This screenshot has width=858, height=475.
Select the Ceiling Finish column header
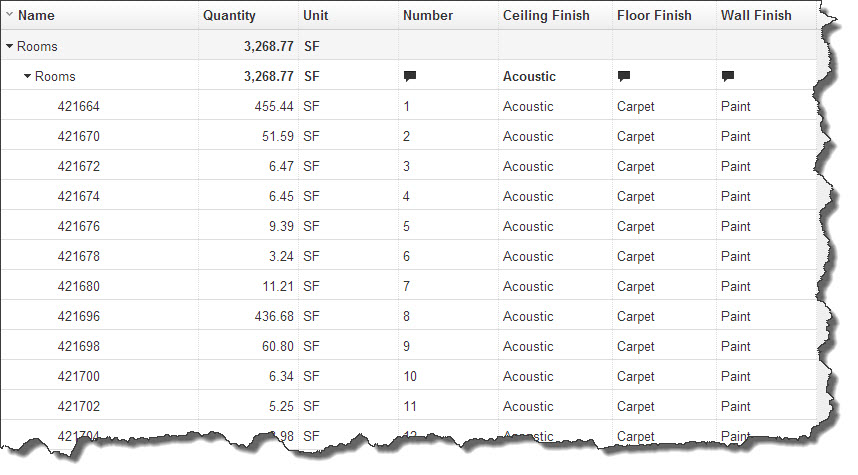[x=546, y=15]
